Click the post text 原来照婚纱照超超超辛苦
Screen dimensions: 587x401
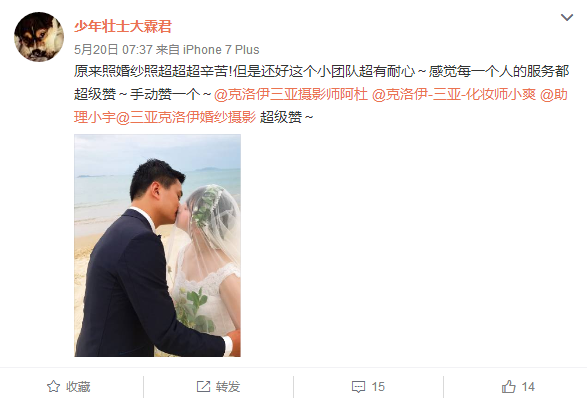(150, 71)
